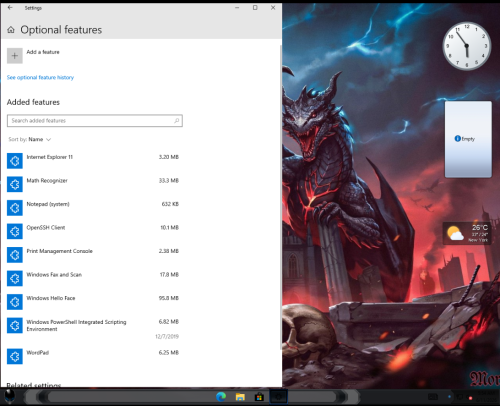Screen dimensions: 500x406
Task: Click the Add a feature plus icon
Action: click(x=15, y=56)
